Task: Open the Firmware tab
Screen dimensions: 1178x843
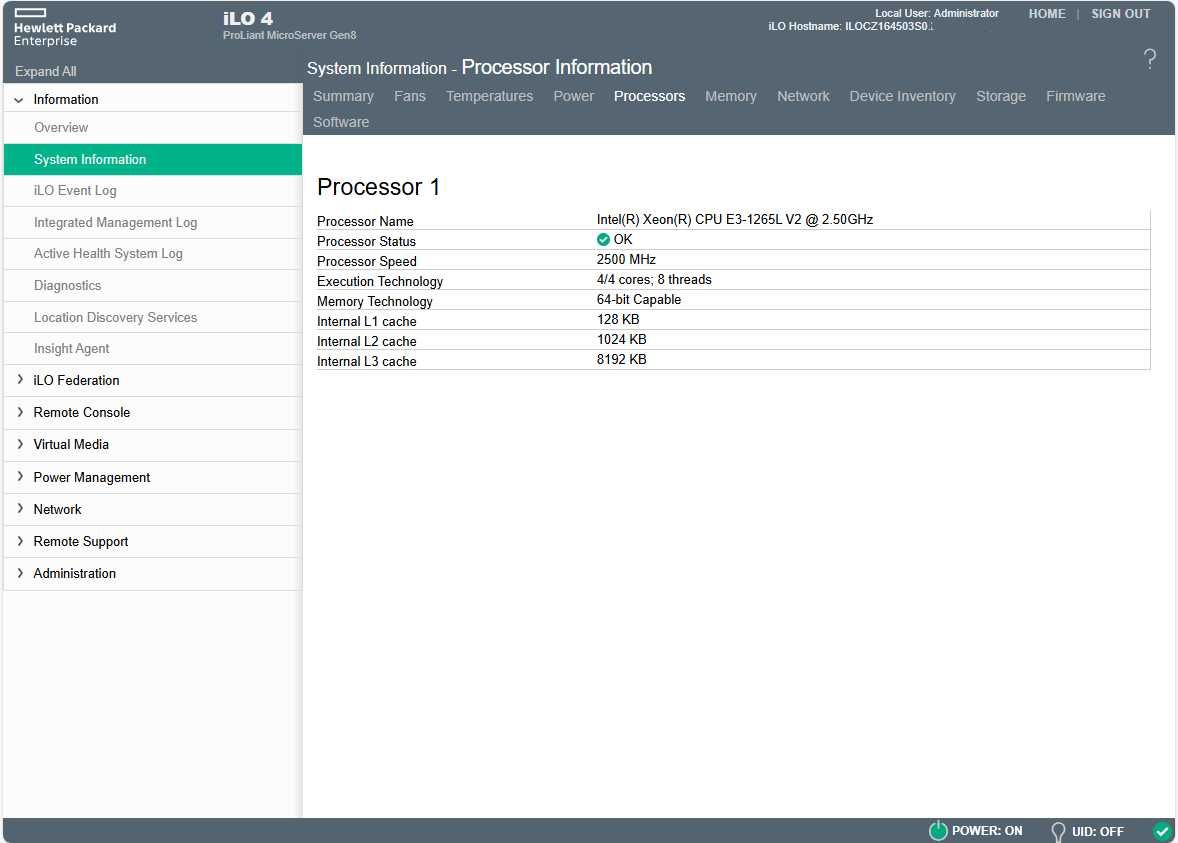Action: pyautogui.click(x=1075, y=96)
